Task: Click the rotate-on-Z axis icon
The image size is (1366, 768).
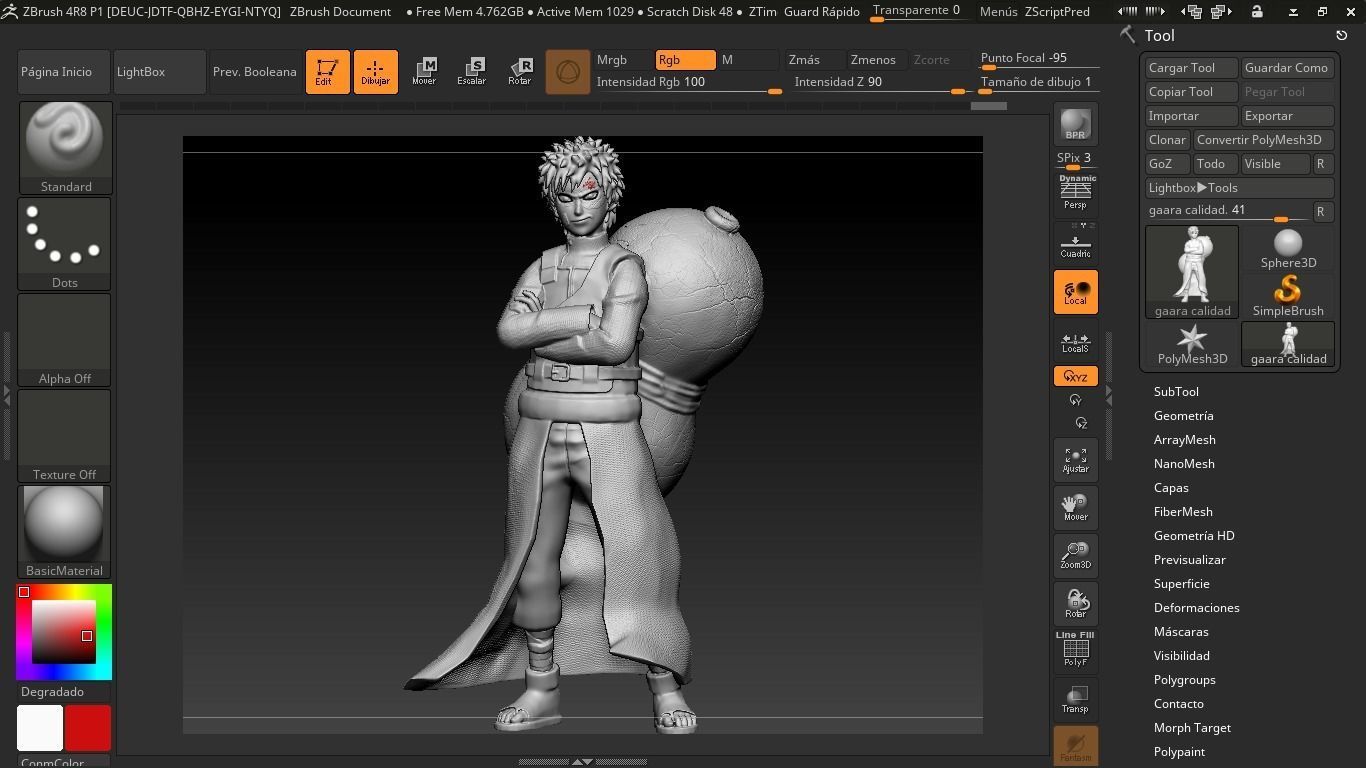Action: point(1081,423)
